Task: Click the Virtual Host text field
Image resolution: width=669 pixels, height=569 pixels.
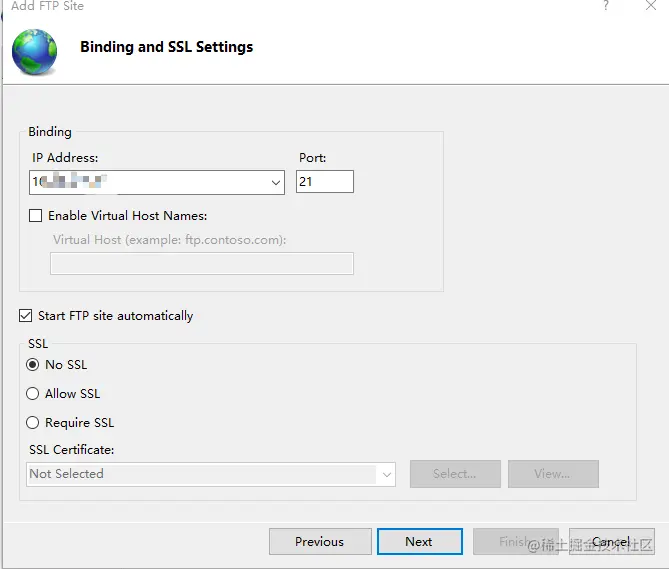Action: coord(202,264)
